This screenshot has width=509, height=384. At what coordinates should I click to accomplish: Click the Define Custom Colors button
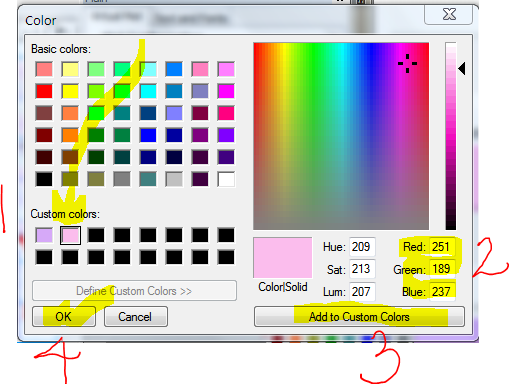pos(134,291)
